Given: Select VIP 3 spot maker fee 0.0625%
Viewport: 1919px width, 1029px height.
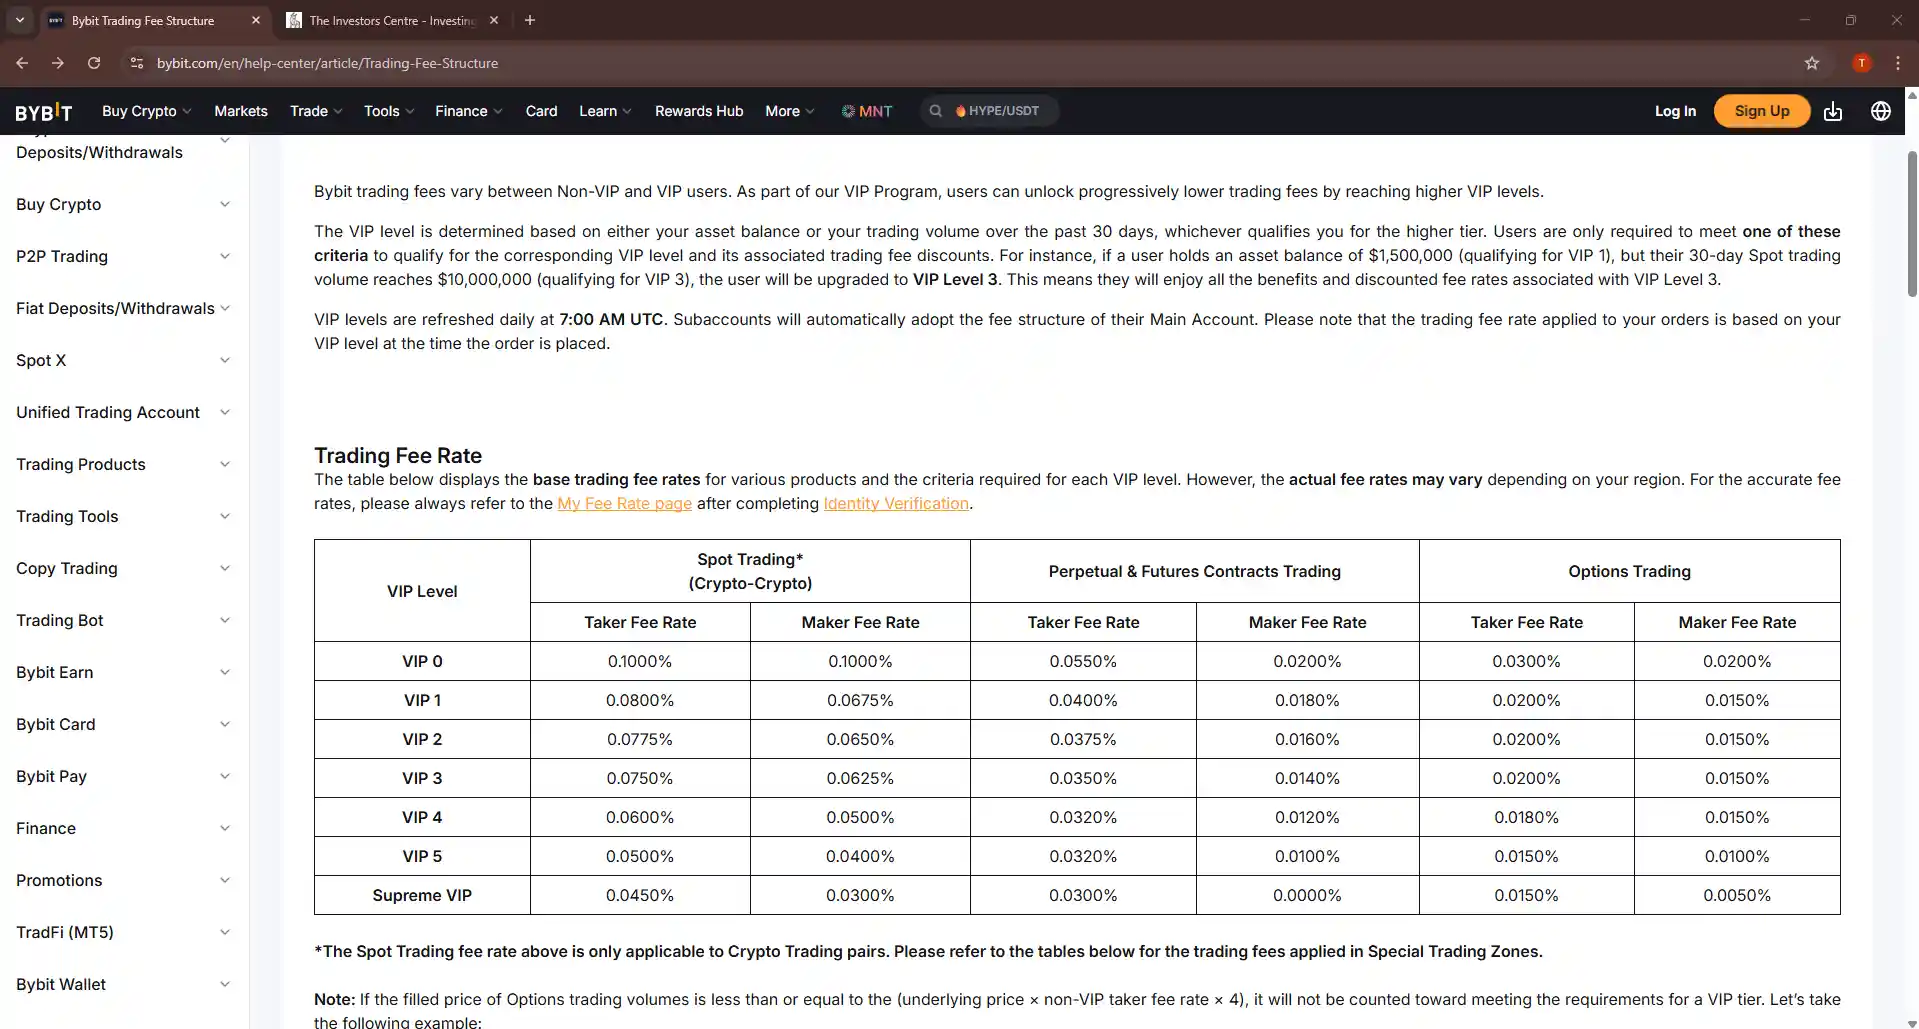Looking at the screenshot, I should point(860,778).
